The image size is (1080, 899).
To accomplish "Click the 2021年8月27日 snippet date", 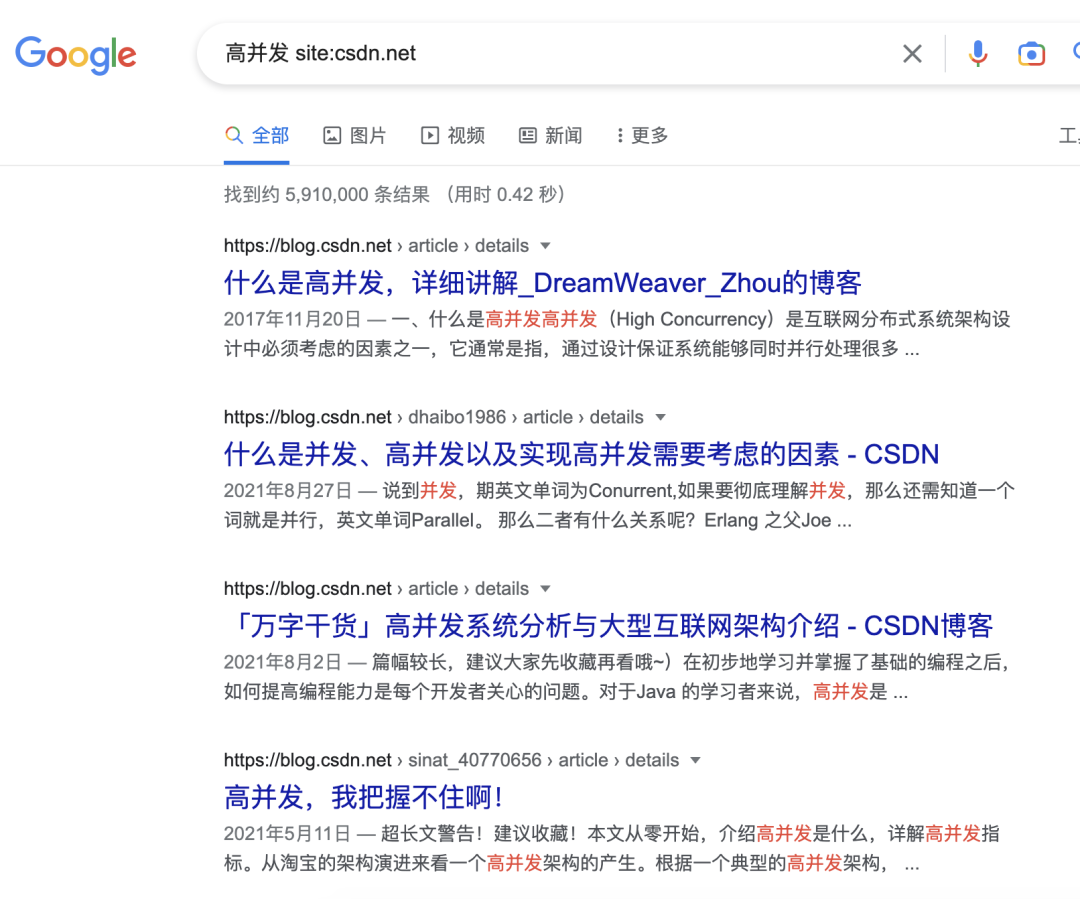I will 288,491.
